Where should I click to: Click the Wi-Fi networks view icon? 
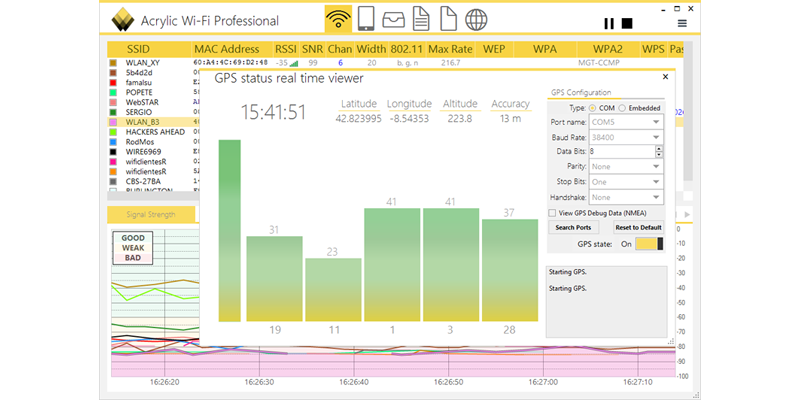click(339, 20)
